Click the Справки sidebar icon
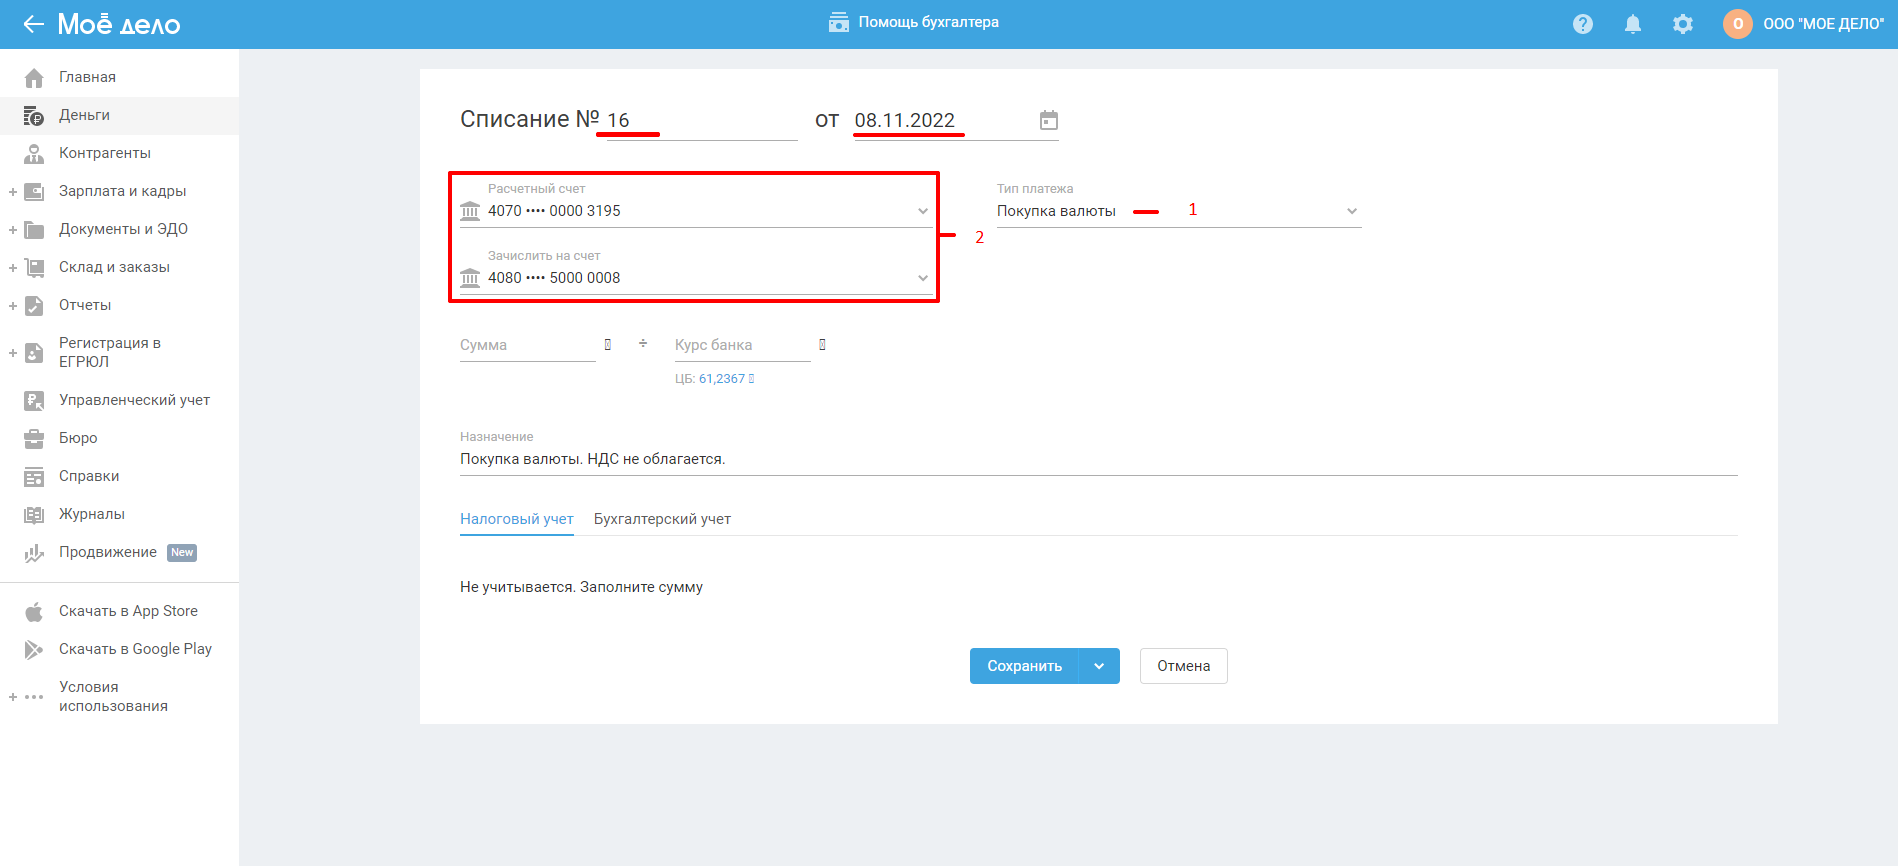 (x=34, y=476)
